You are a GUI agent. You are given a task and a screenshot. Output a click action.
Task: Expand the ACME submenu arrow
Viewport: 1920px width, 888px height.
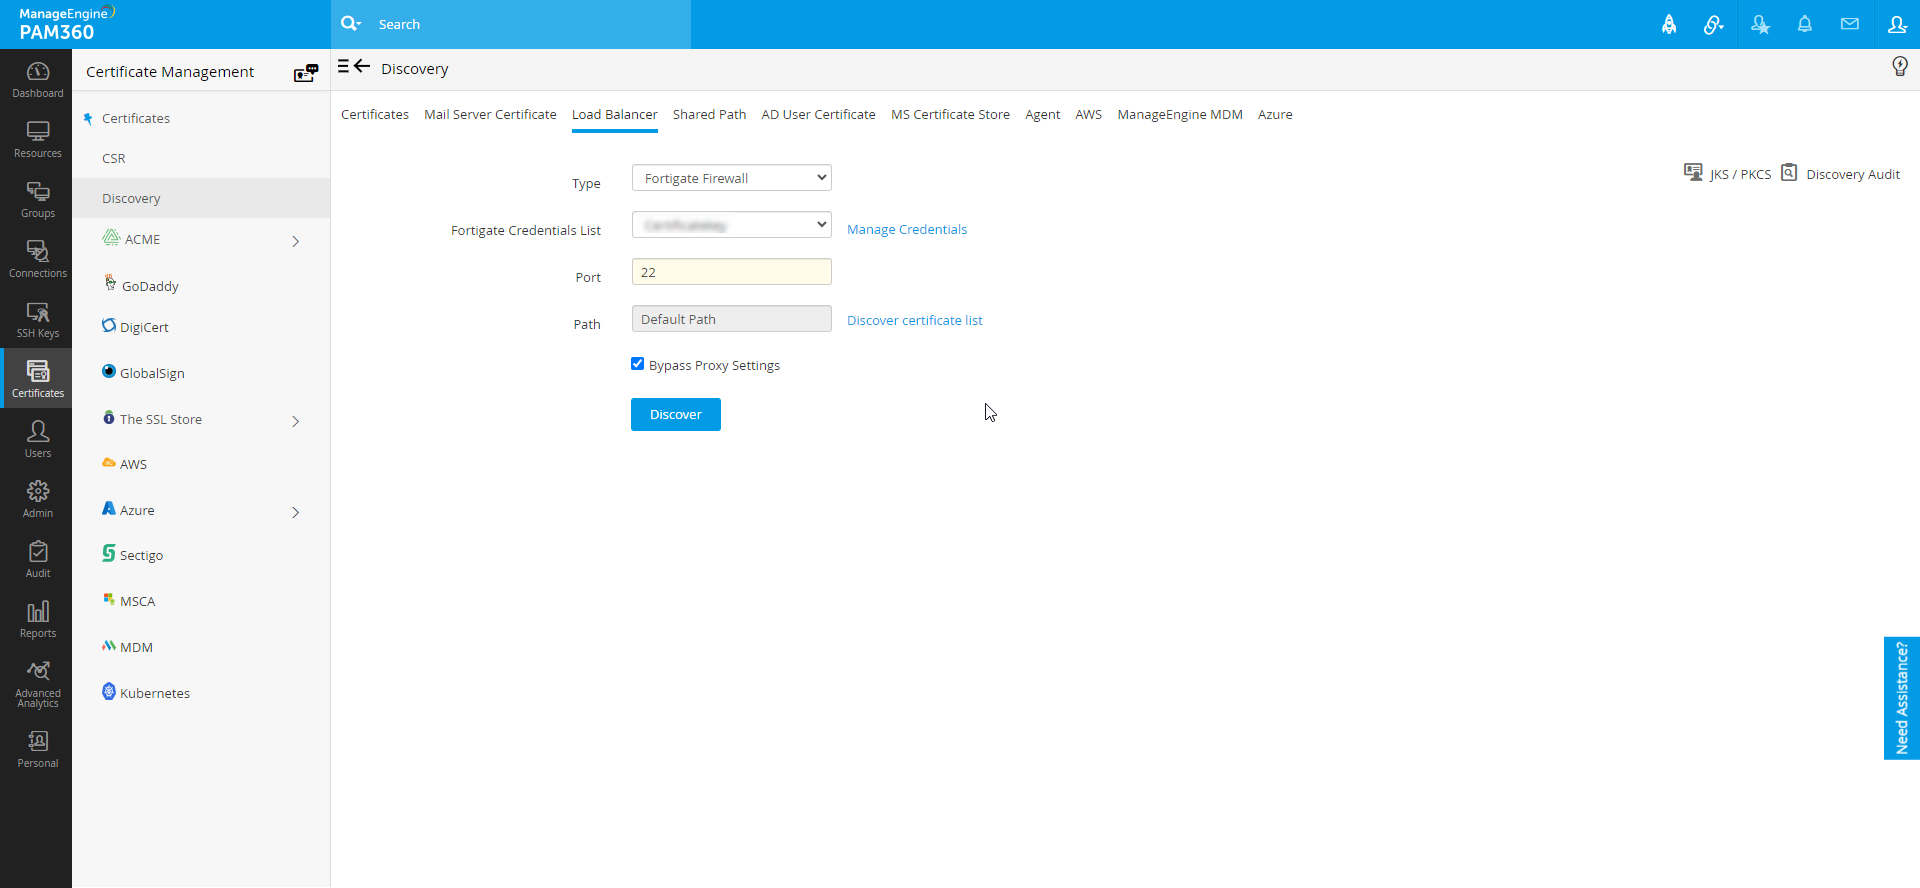tap(295, 241)
